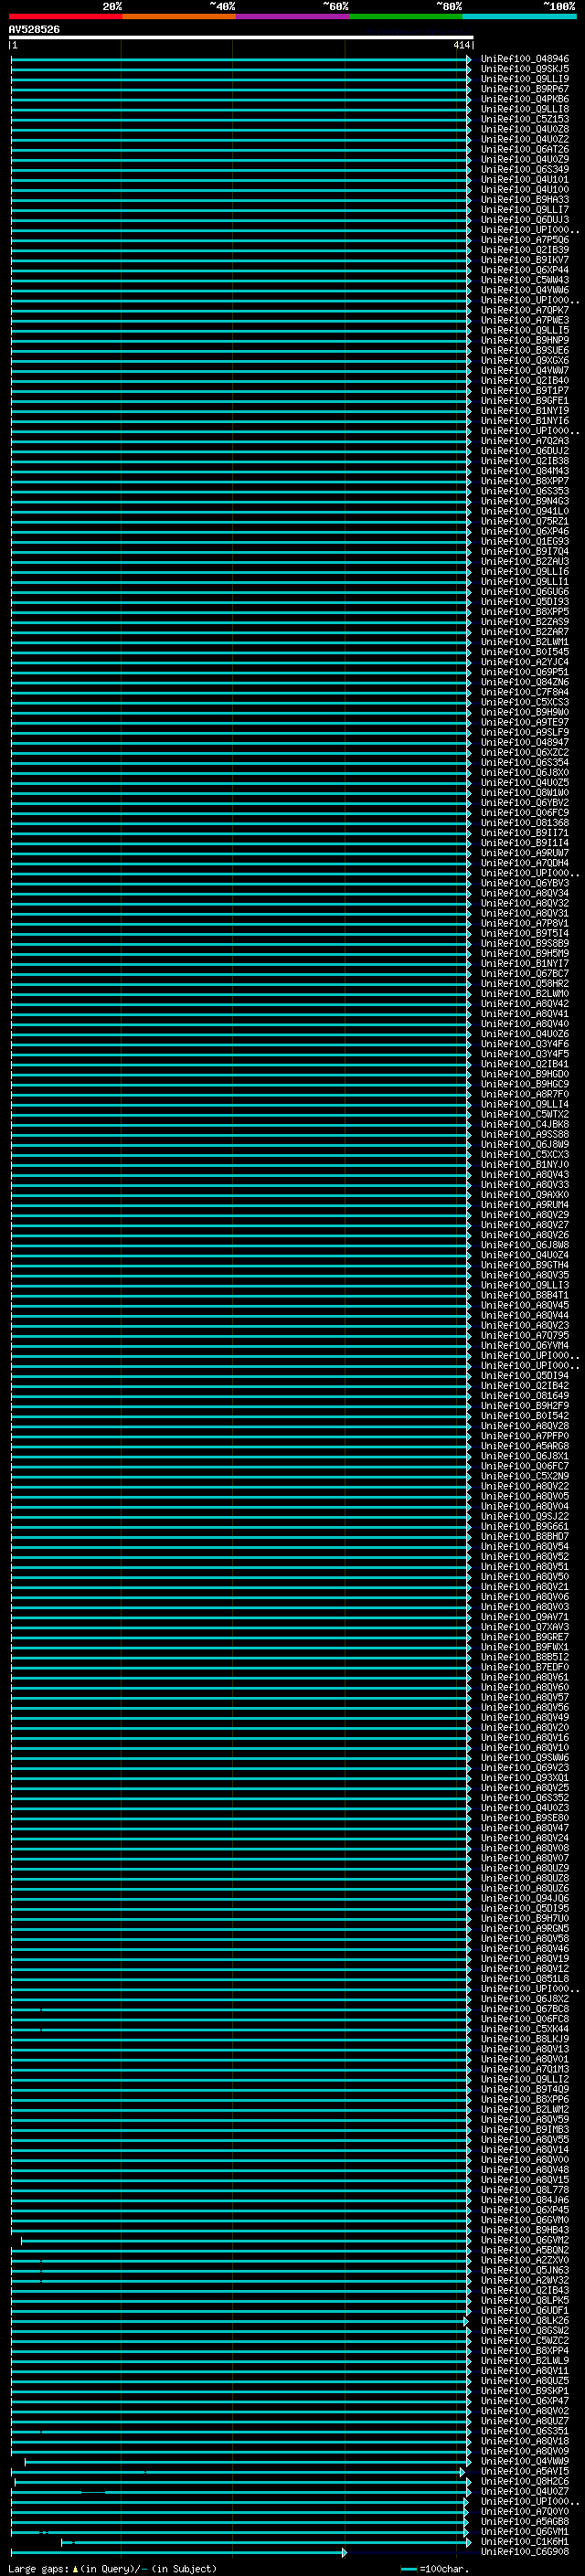
Task: Select hit label UniRef100_C5WW43
Action: [x=525, y=280]
